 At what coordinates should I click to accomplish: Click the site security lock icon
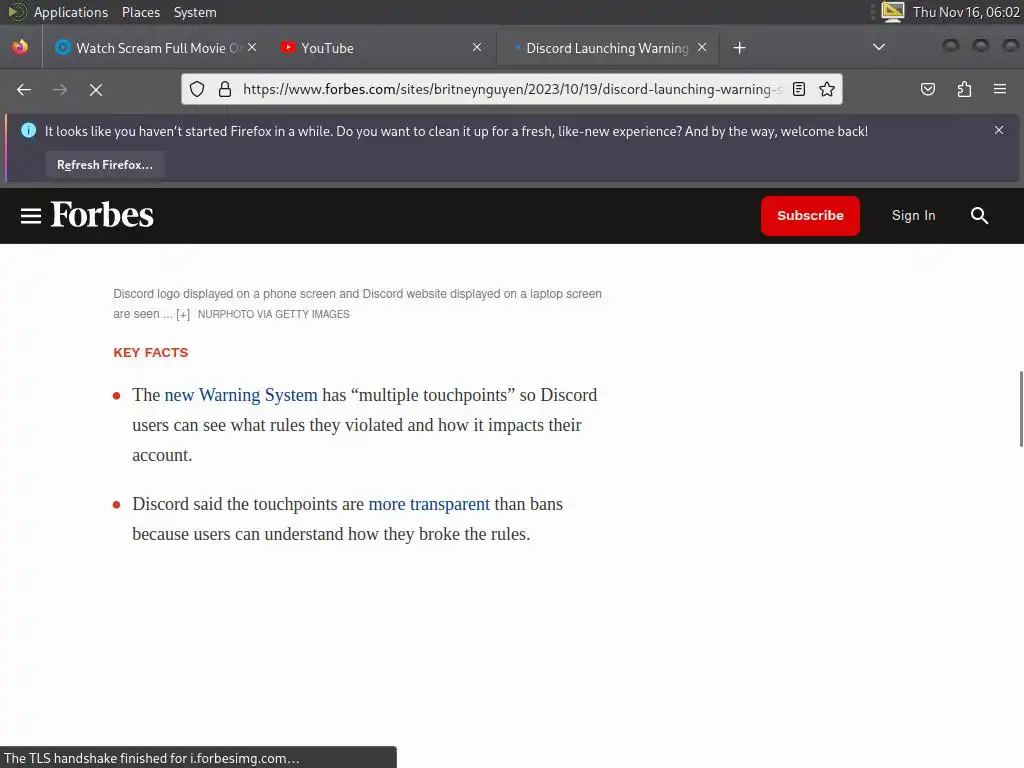pyautogui.click(x=225, y=89)
